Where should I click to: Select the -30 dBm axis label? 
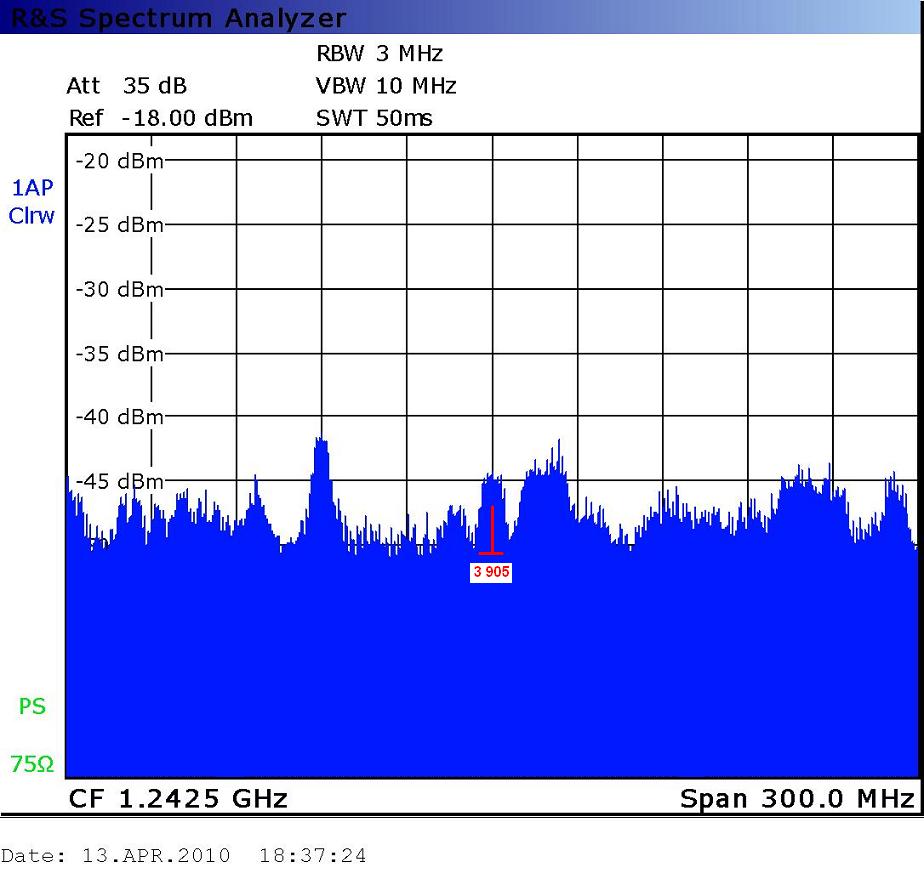(119, 289)
